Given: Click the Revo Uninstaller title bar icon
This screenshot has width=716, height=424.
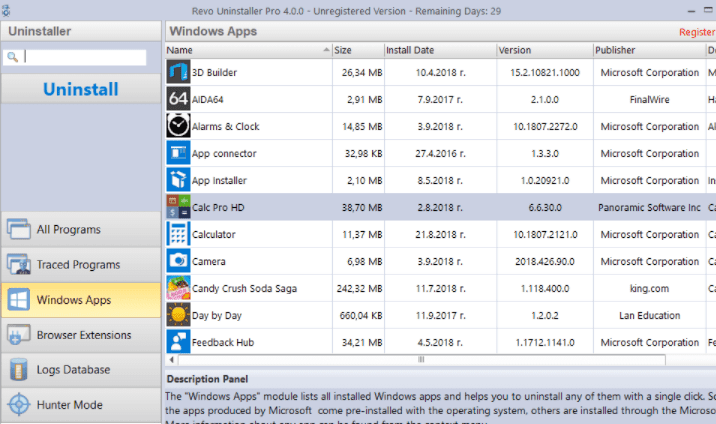Looking at the screenshot, I should 5,10.
